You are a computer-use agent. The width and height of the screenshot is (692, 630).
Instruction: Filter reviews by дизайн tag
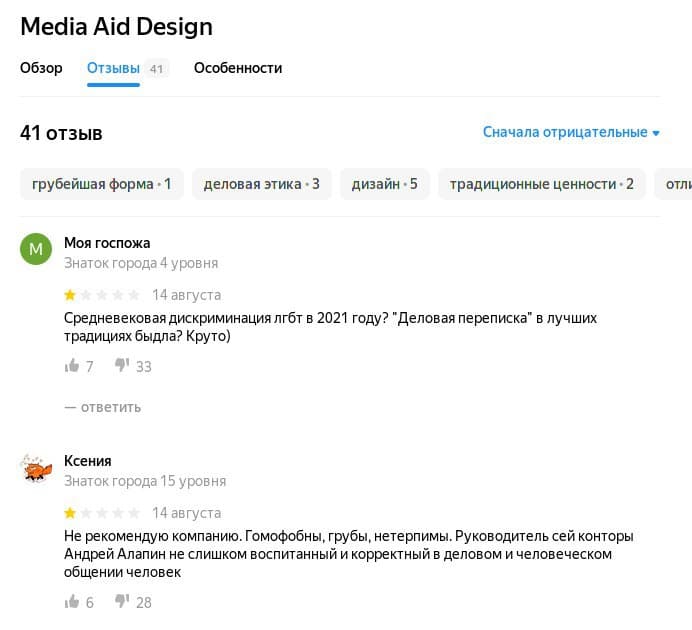[x=384, y=184]
